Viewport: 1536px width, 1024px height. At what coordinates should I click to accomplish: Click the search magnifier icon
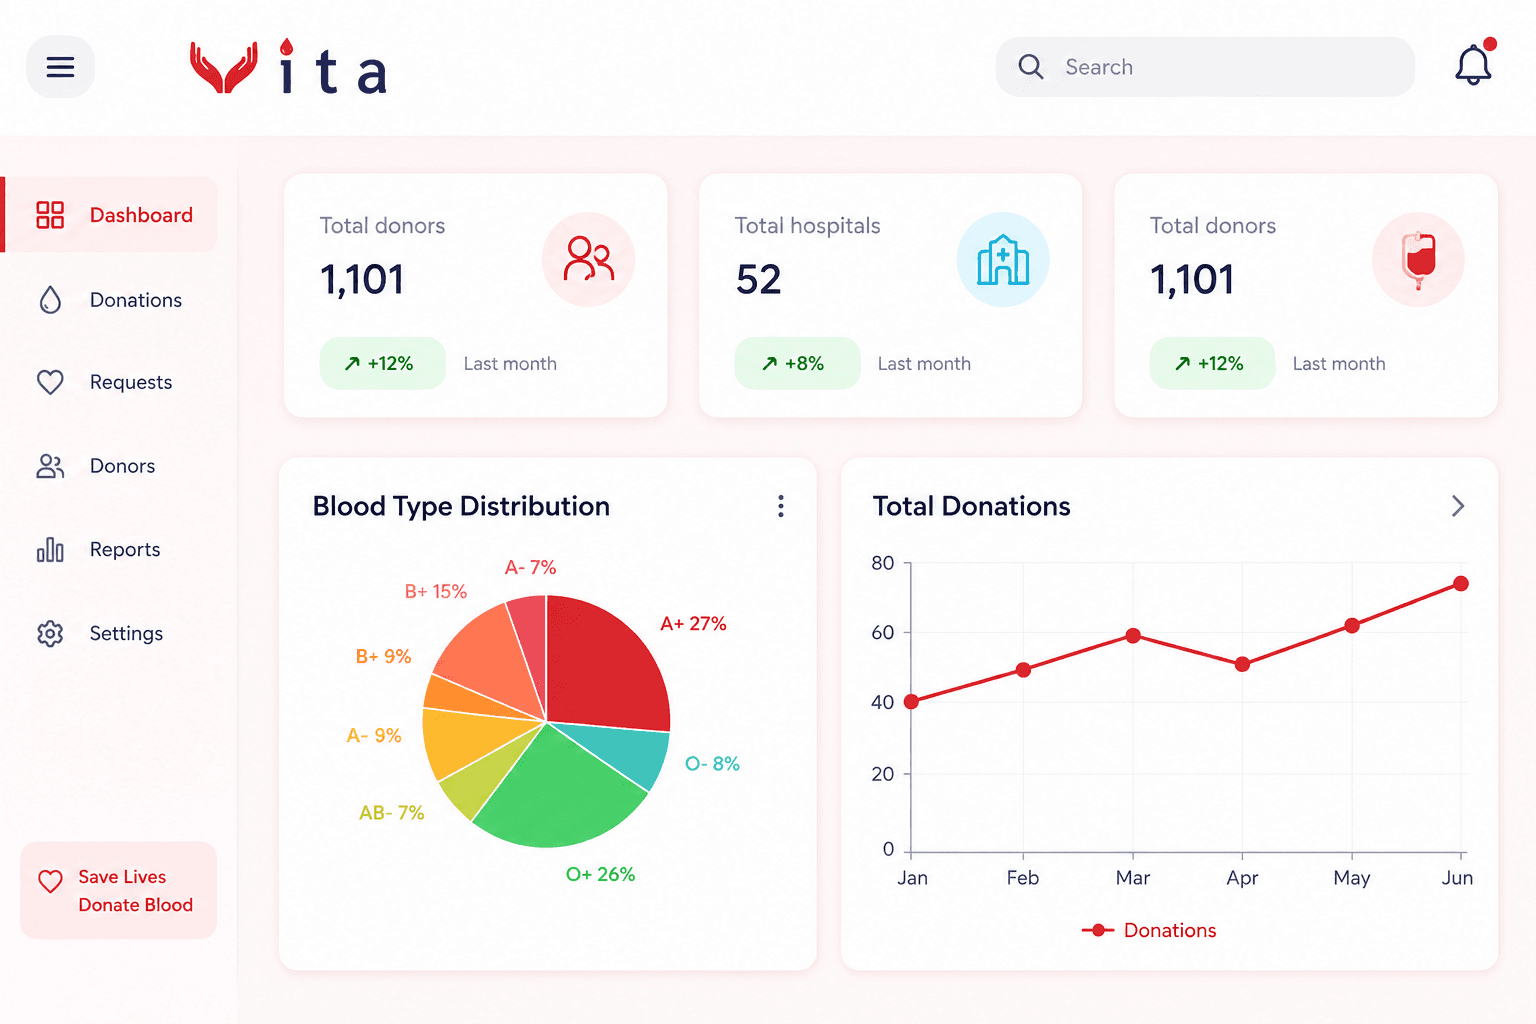pyautogui.click(x=1030, y=67)
